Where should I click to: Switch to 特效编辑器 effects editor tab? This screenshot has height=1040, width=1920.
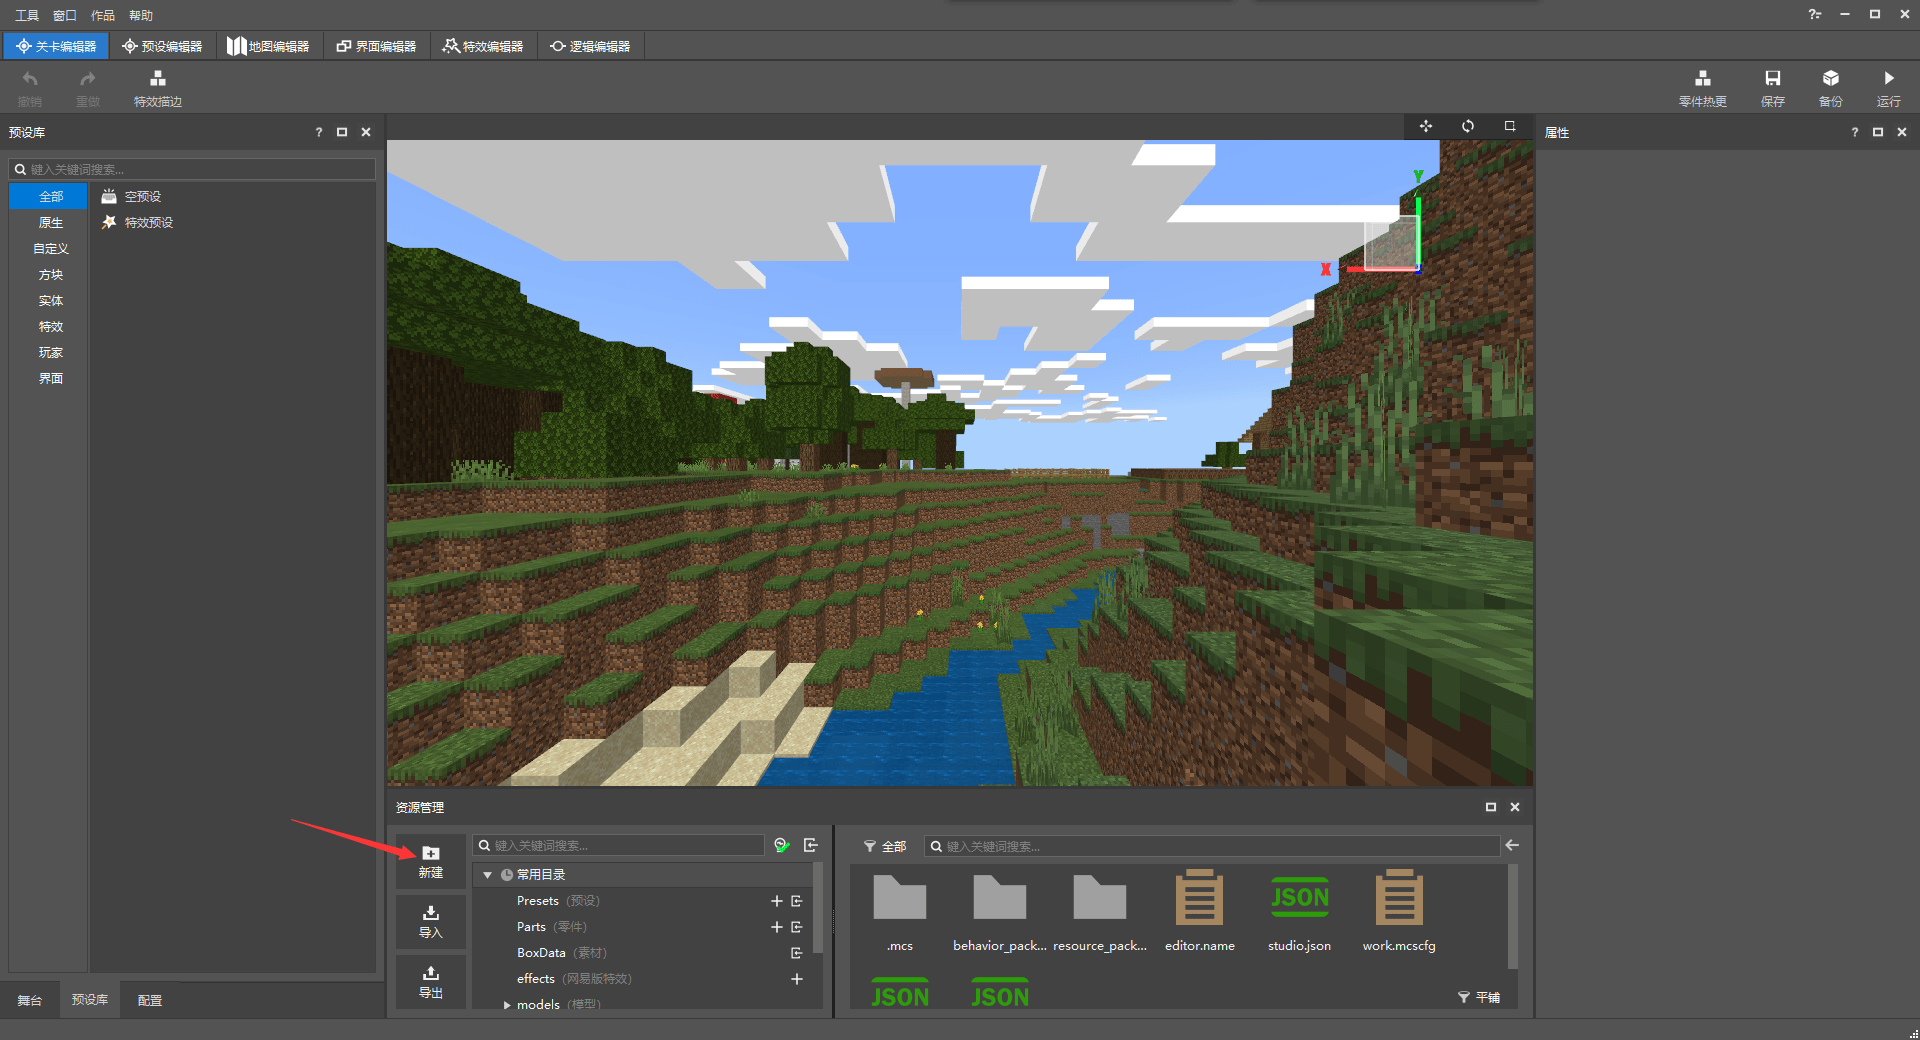tap(483, 46)
